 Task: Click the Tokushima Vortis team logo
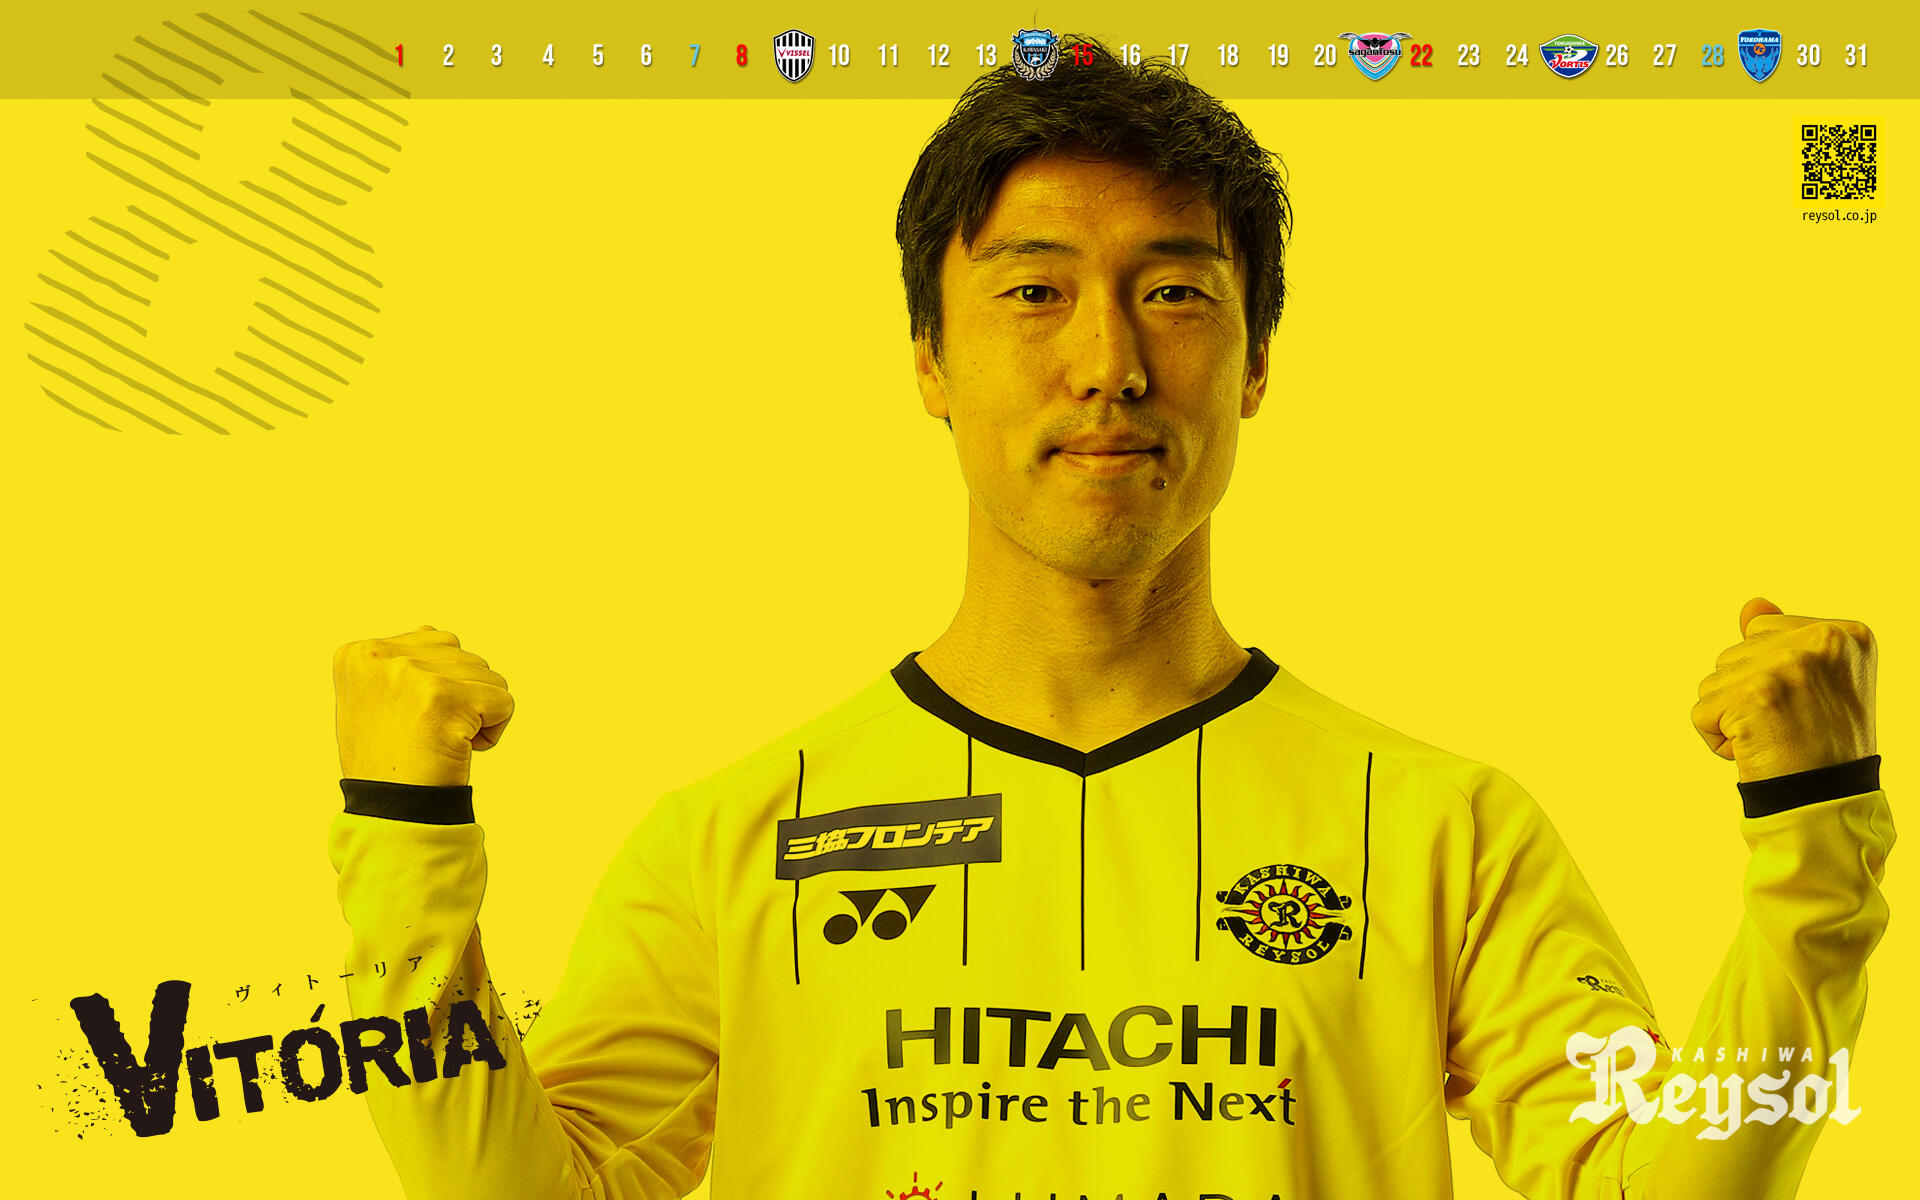point(1568,56)
